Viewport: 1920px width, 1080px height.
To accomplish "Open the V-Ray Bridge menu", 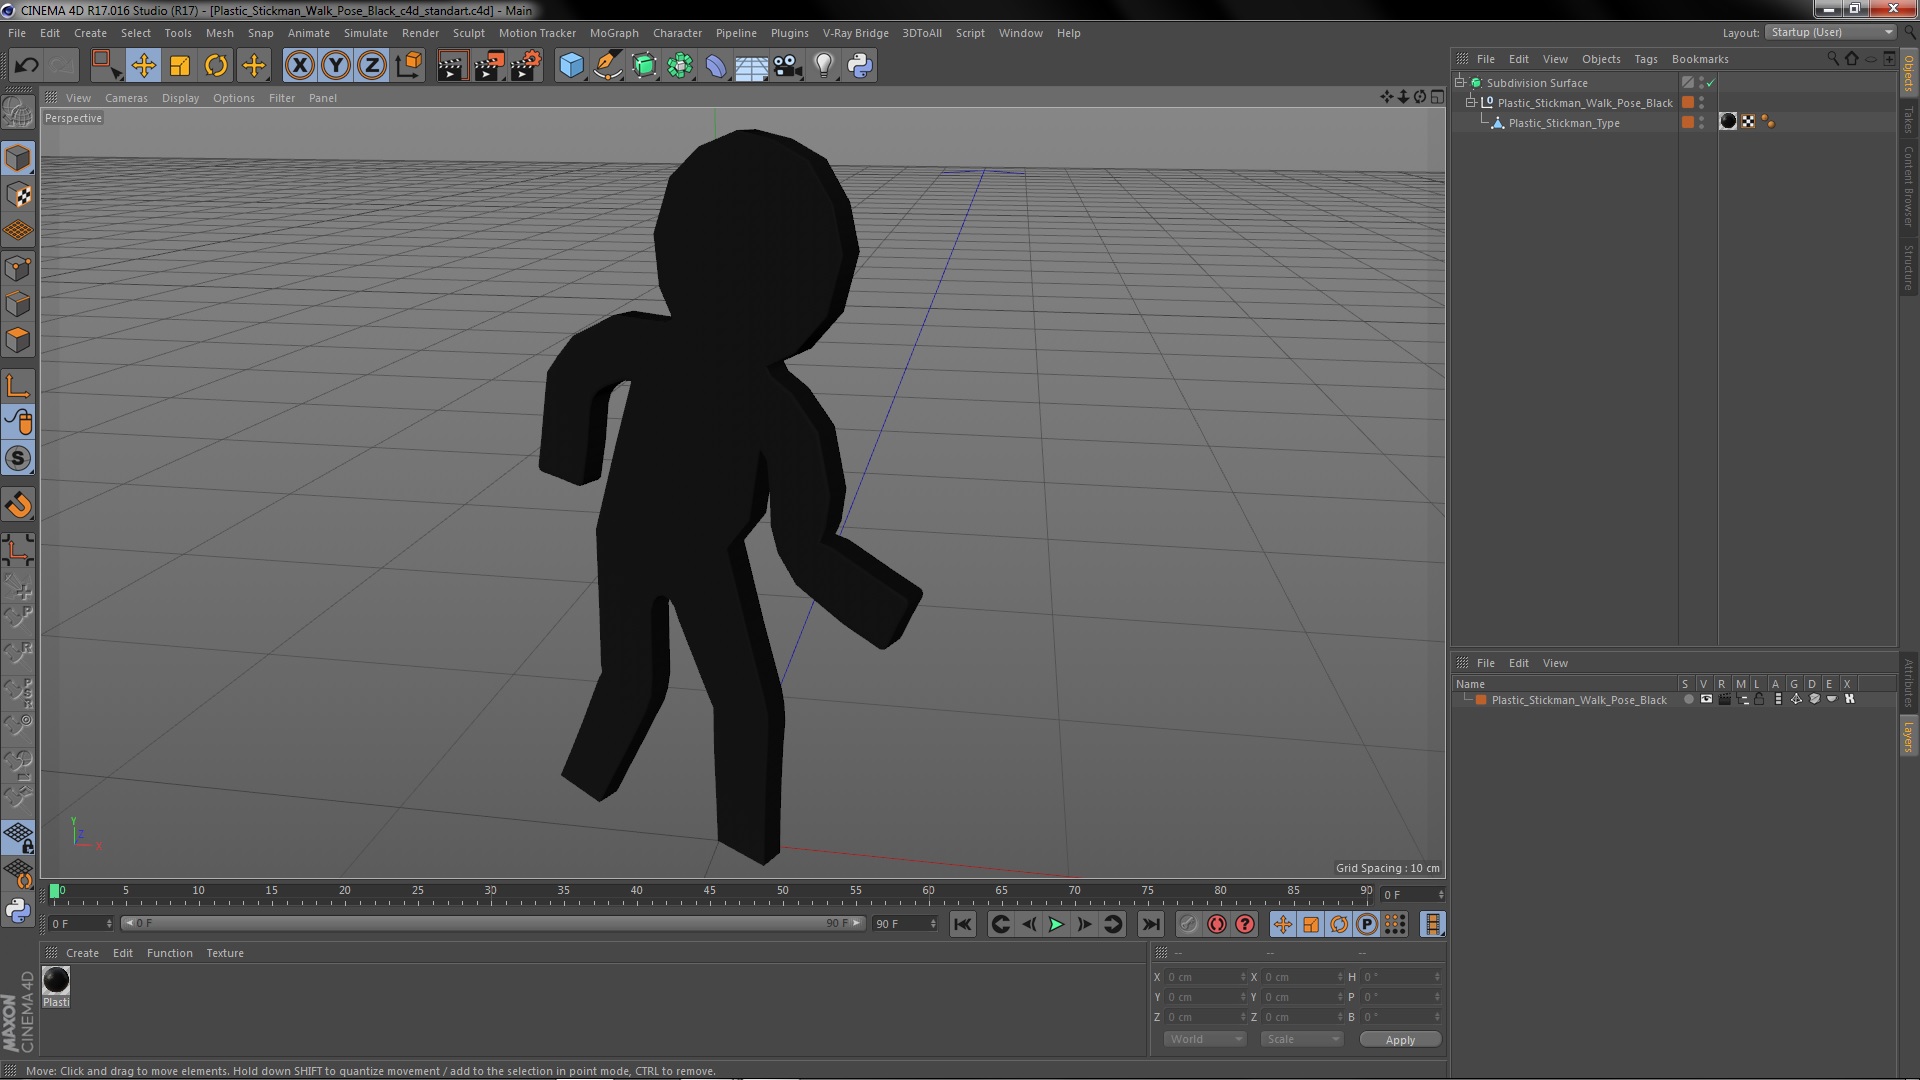I will tap(855, 33).
